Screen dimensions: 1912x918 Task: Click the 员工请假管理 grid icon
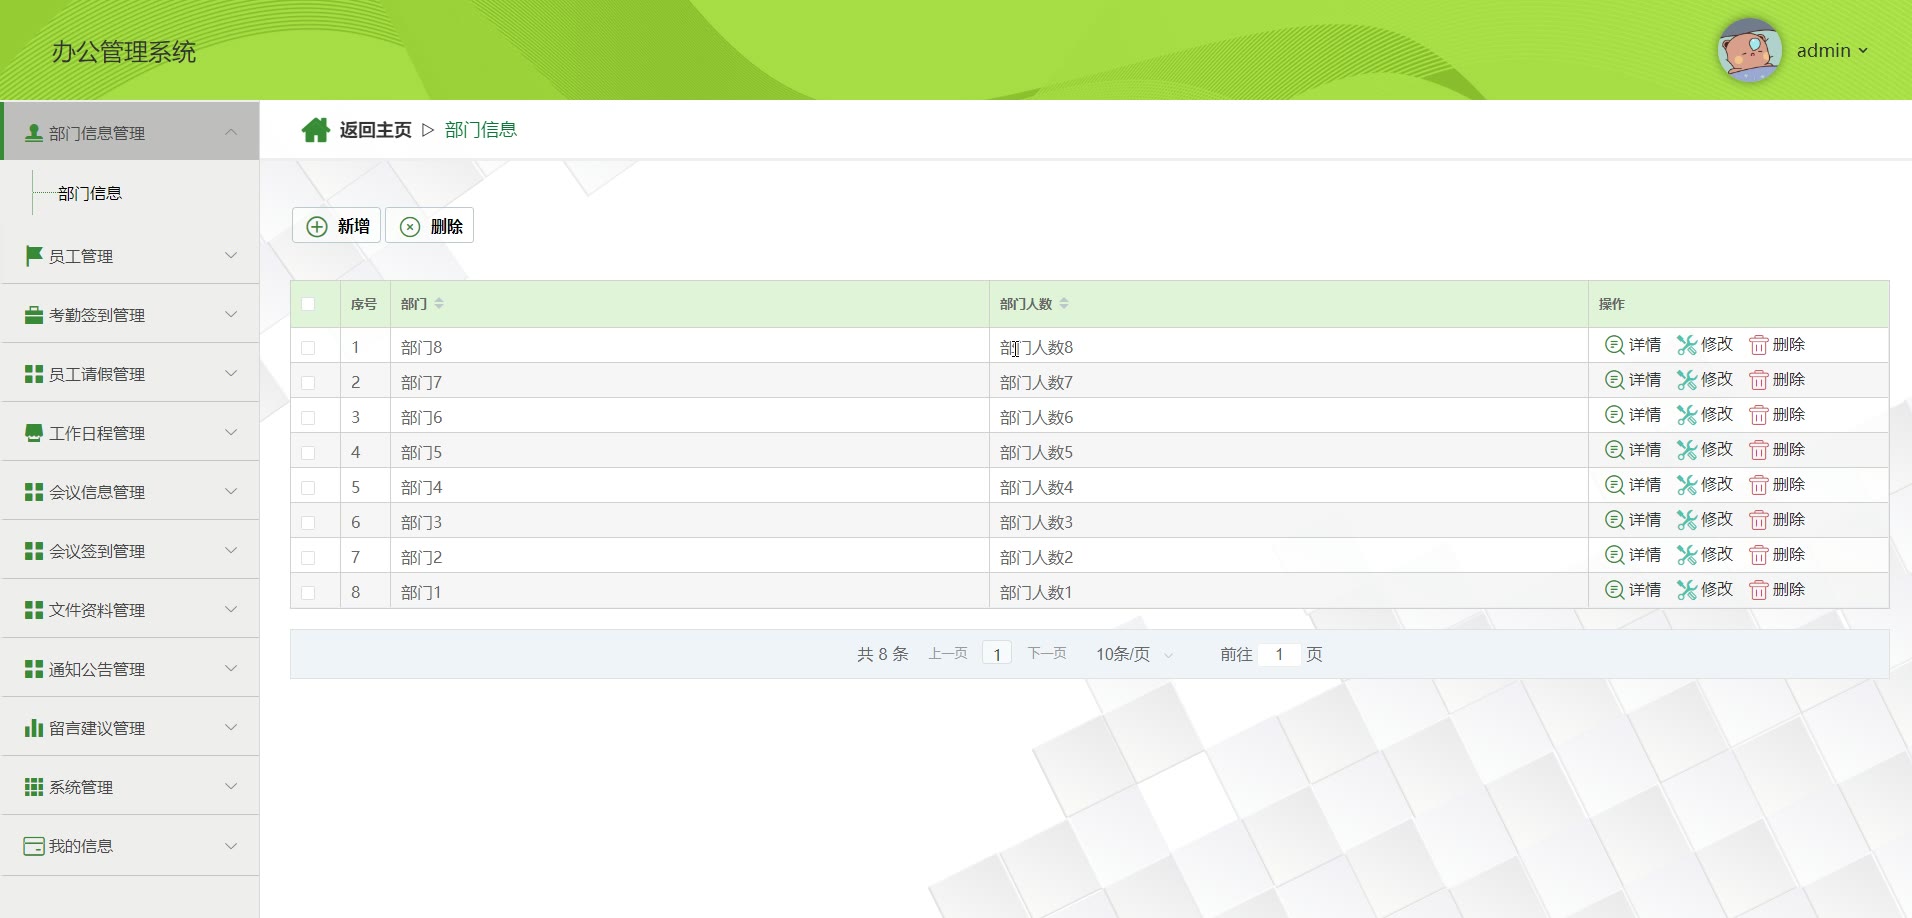tap(34, 374)
